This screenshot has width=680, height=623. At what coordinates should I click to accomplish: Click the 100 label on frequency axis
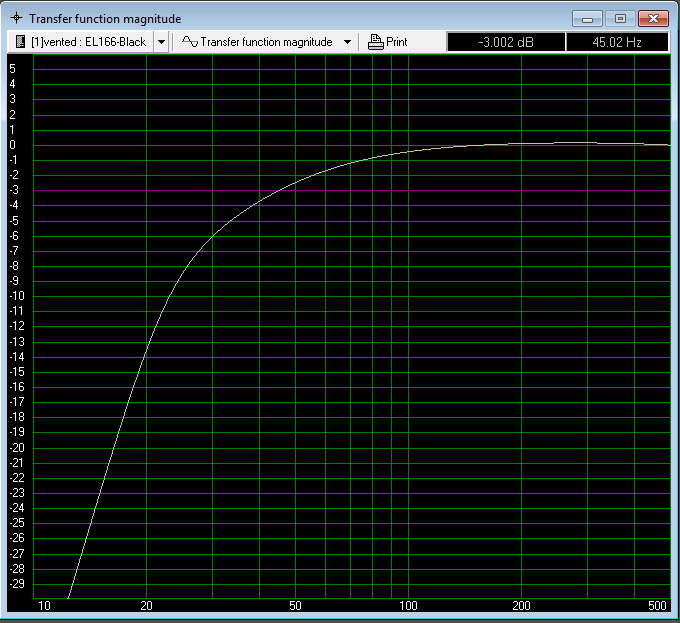(408, 606)
